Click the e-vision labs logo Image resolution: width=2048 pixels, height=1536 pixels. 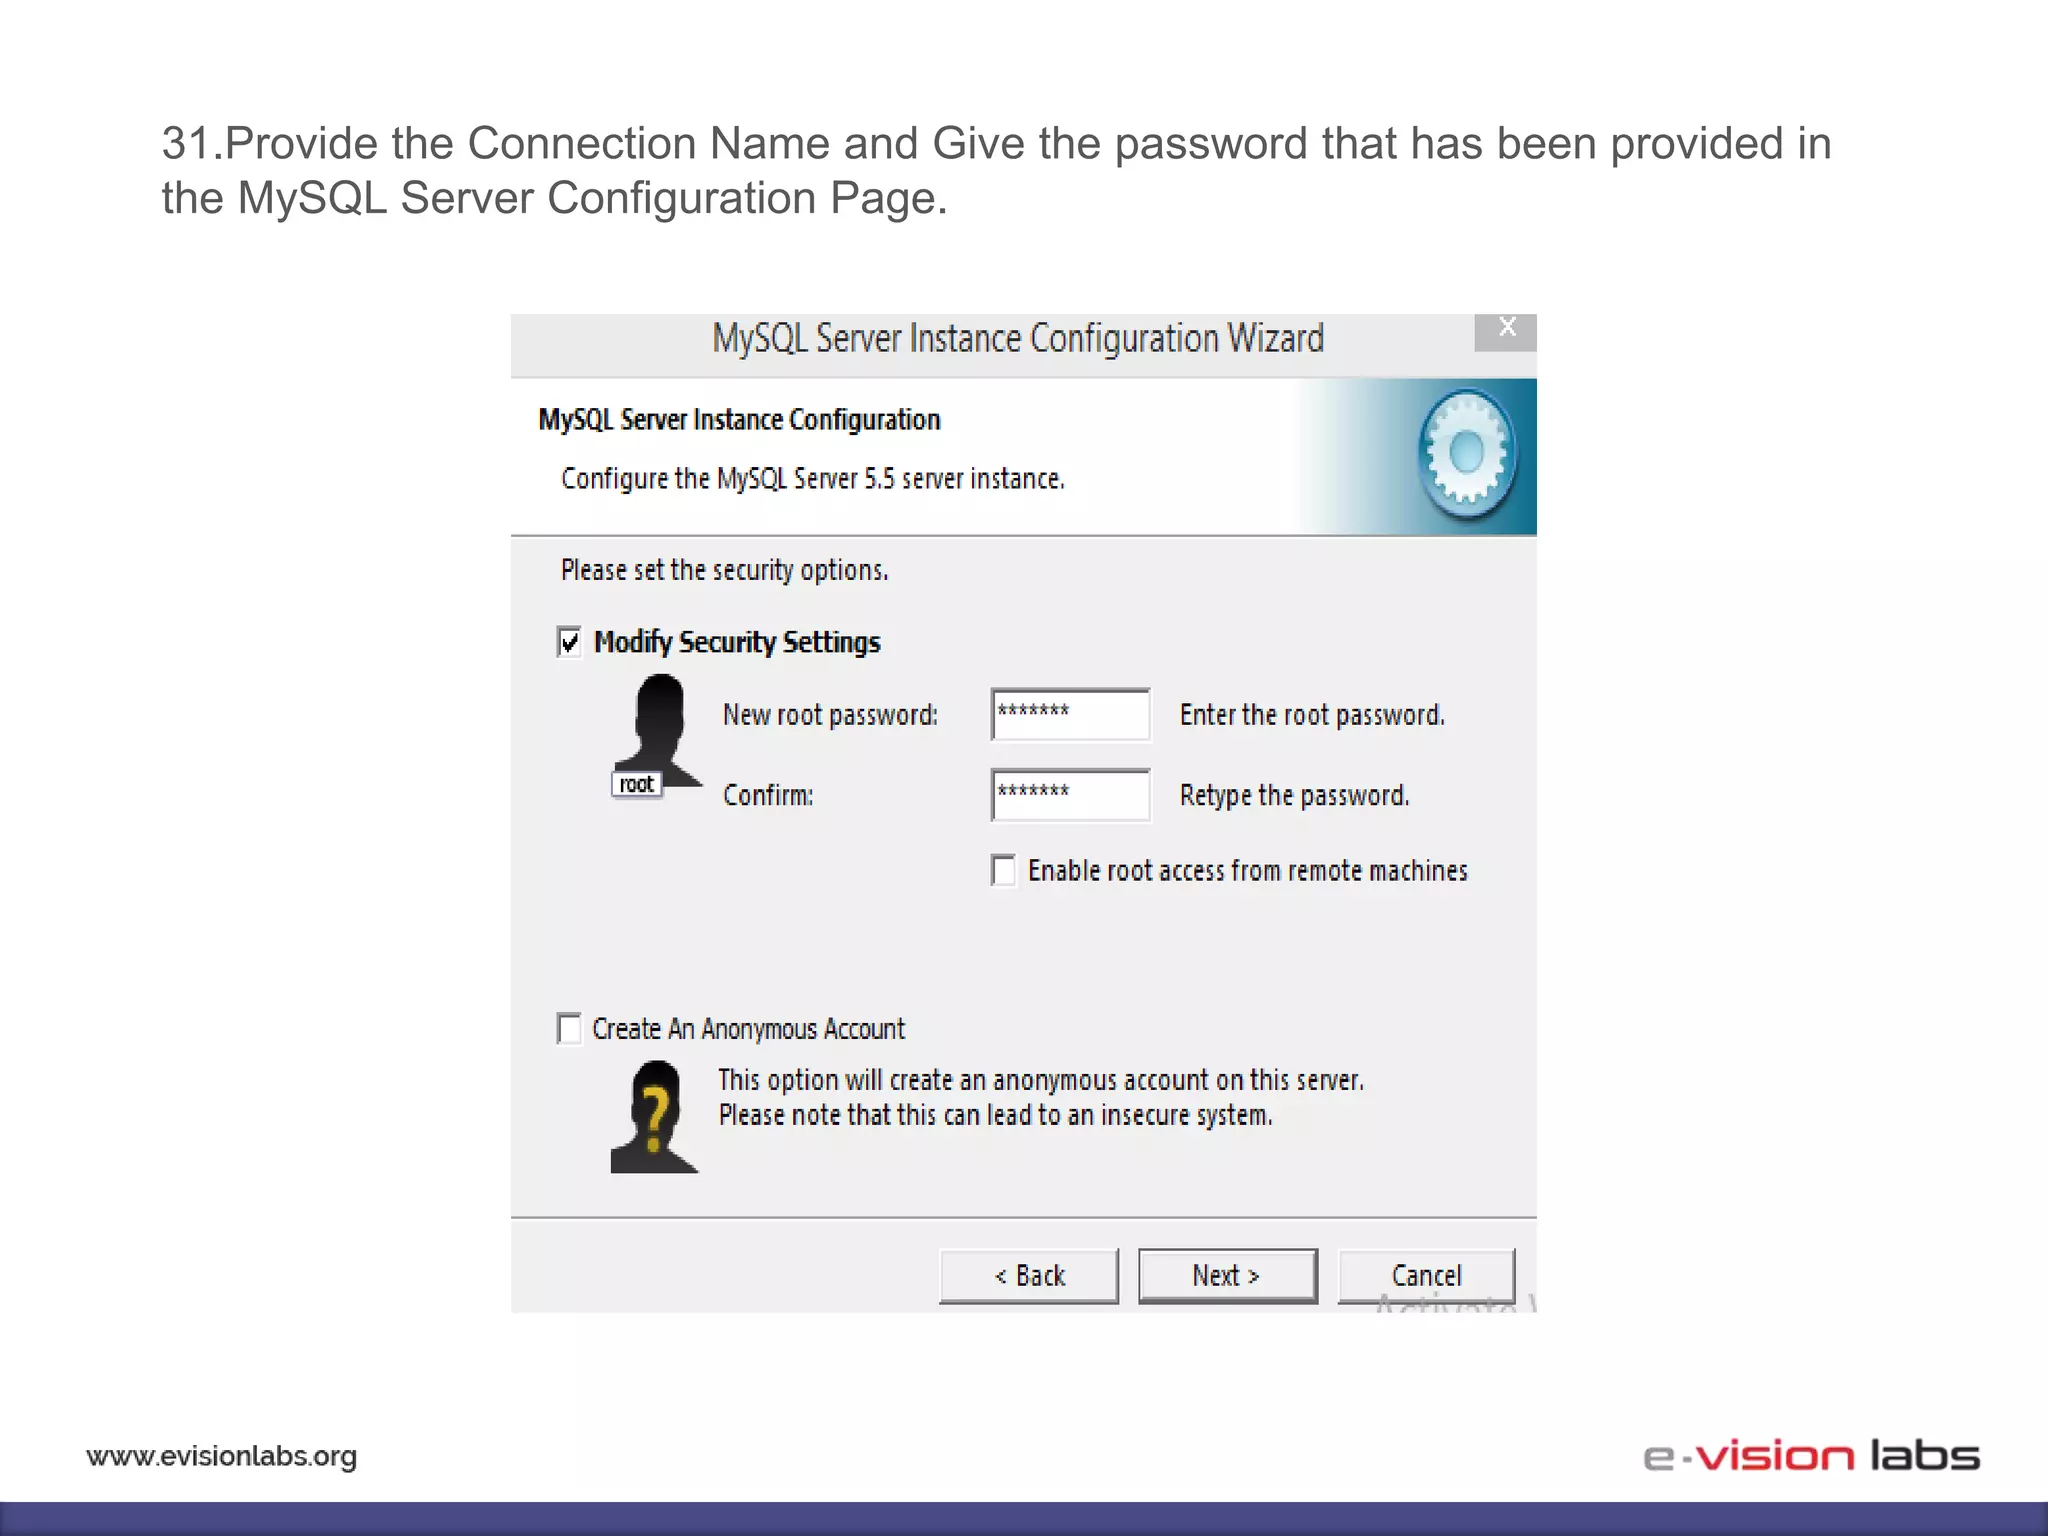point(1811,1455)
